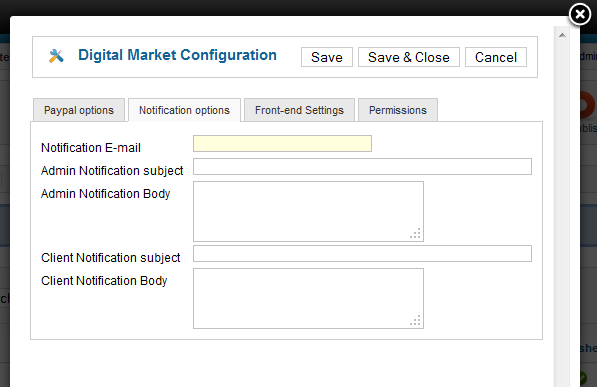Click the Admin Notification subject label
Viewport: 597px width, 387px height.
coord(112,171)
